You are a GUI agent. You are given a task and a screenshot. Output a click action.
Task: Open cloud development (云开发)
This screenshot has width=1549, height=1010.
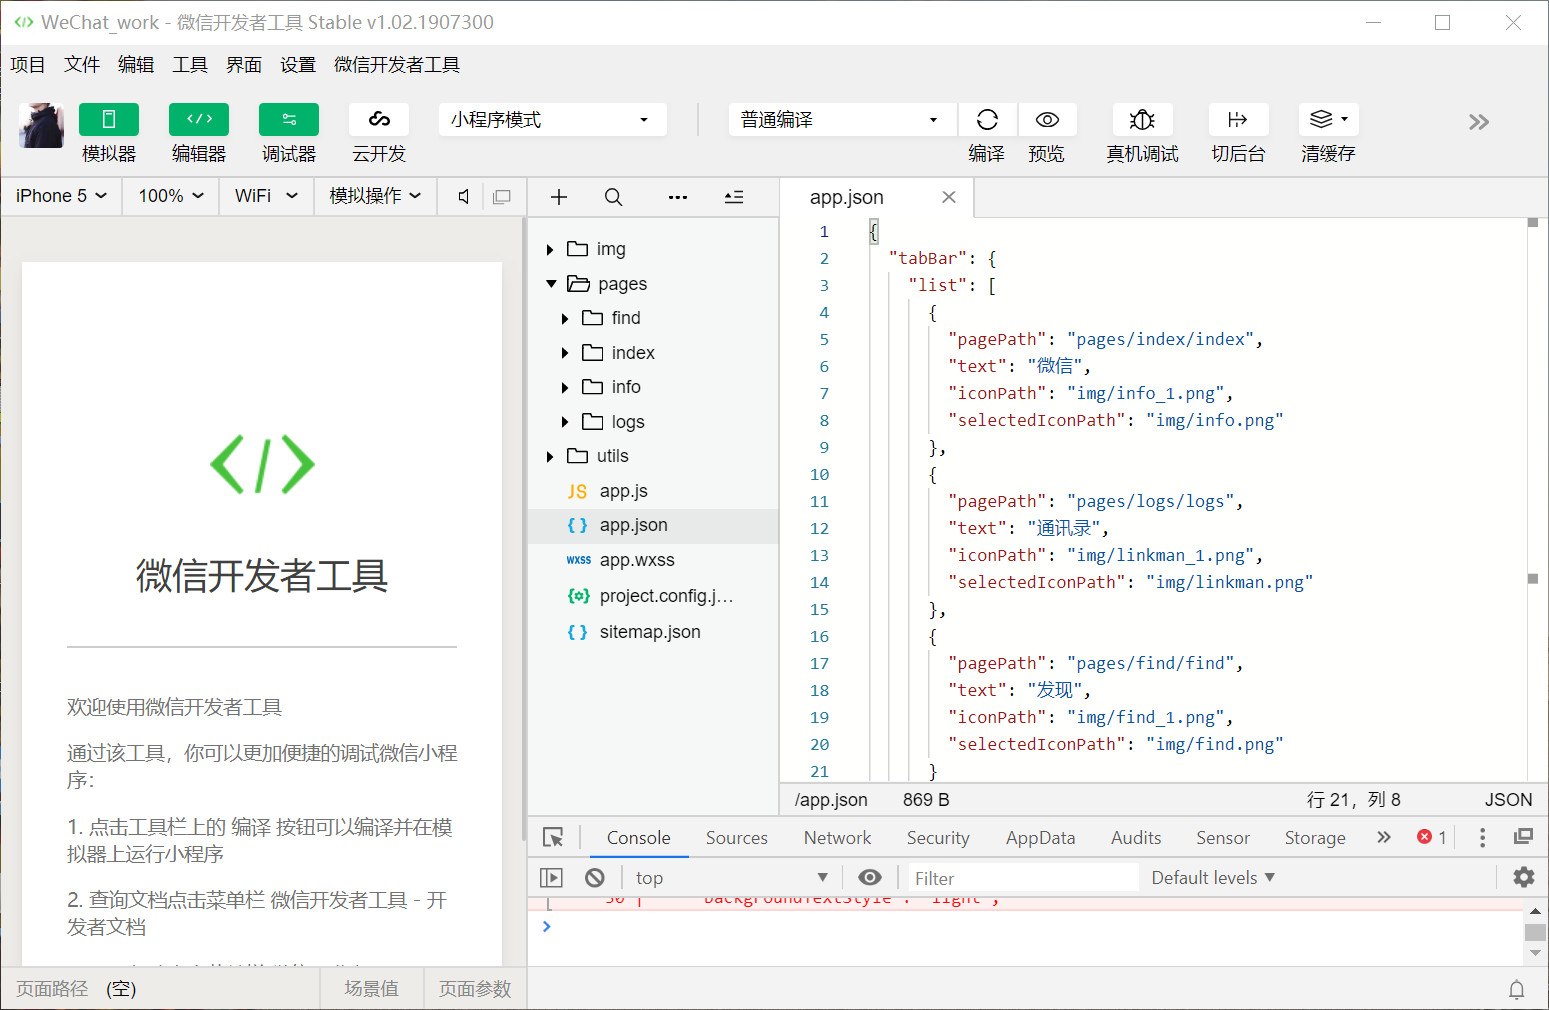click(x=379, y=119)
